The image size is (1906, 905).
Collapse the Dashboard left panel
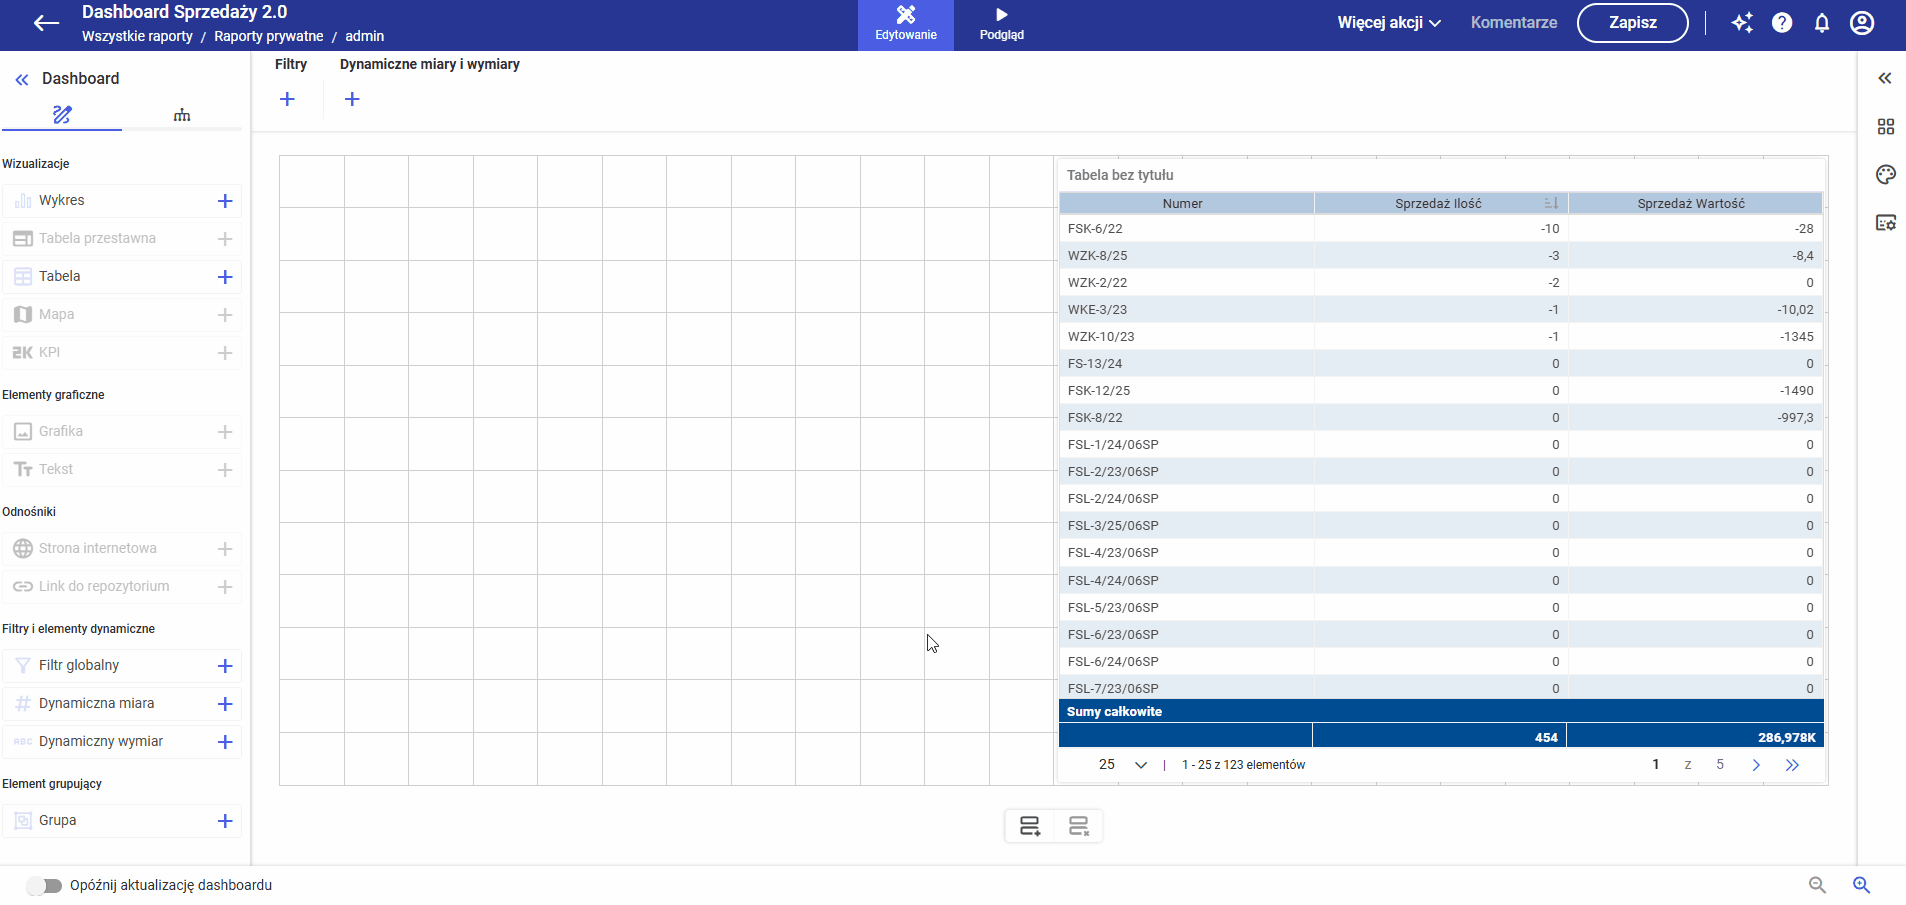pyautogui.click(x=22, y=79)
